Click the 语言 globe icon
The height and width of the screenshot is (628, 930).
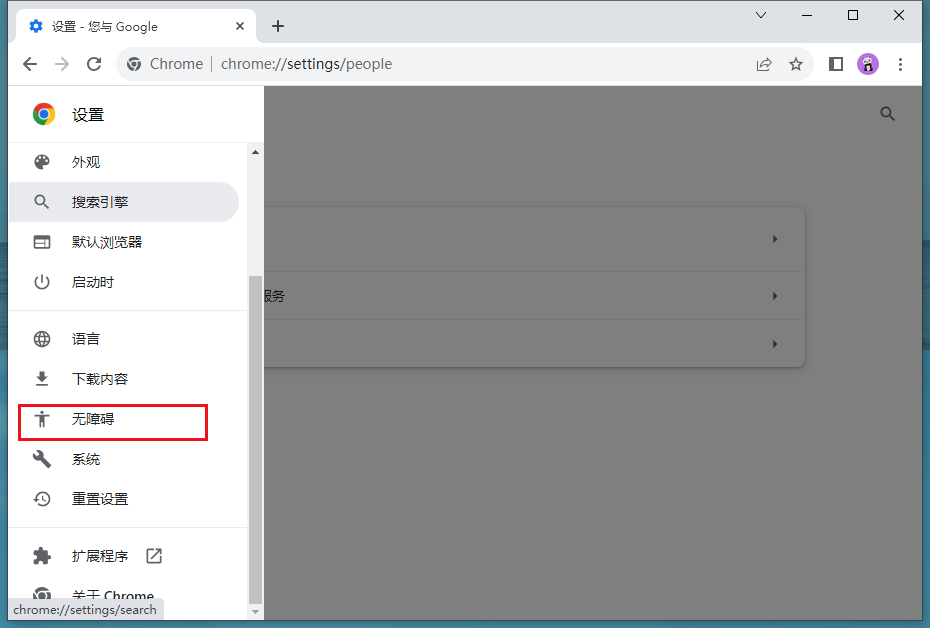(x=42, y=339)
